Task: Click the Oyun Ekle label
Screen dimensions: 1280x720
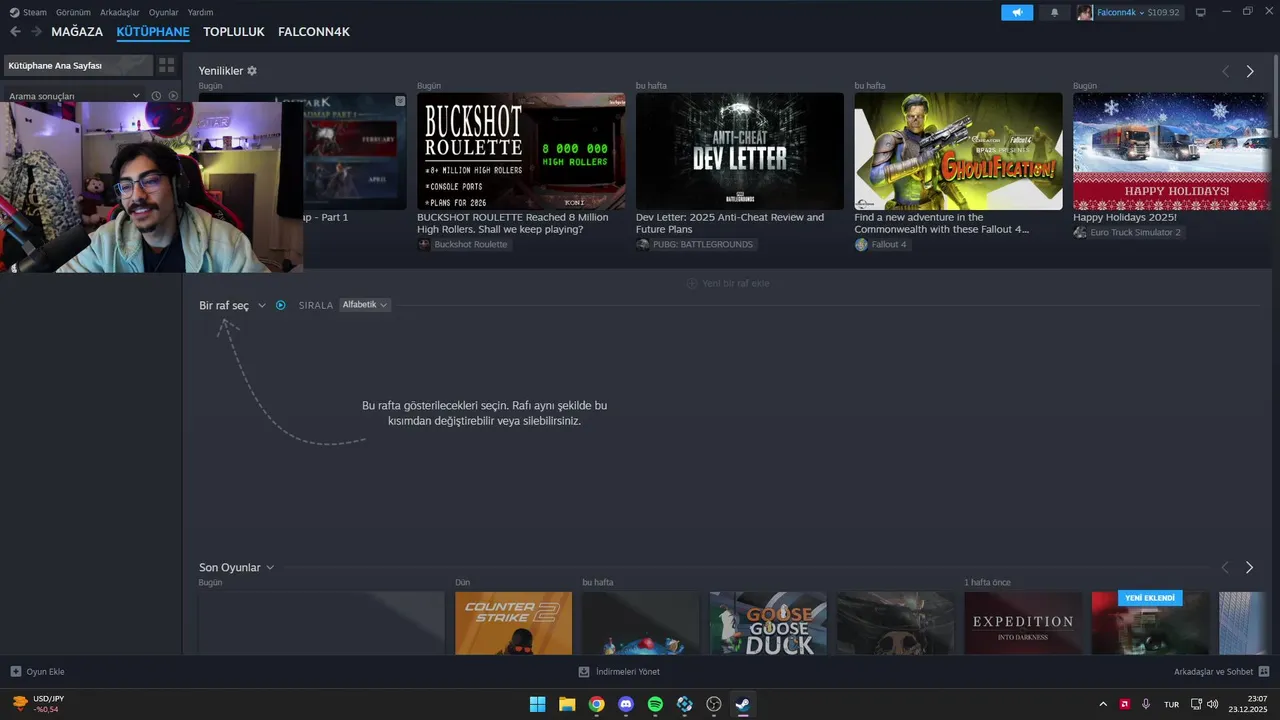Action: tap(46, 672)
